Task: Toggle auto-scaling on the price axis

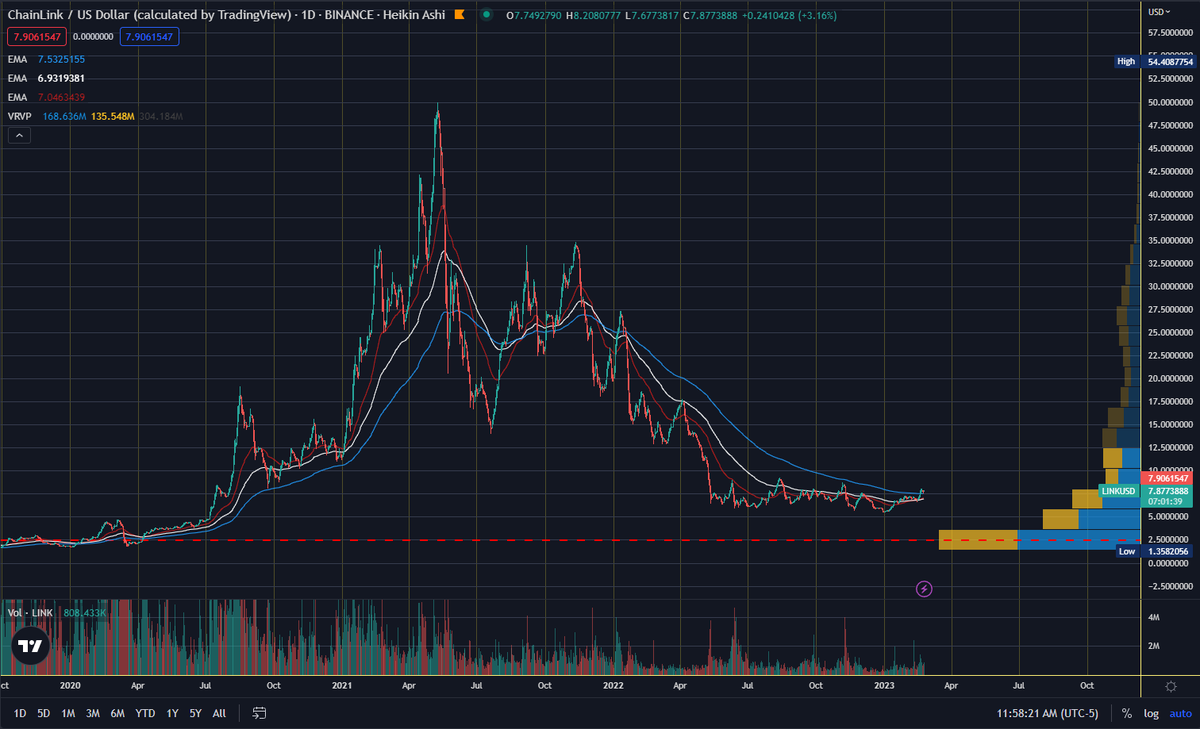Action: (1181, 713)
